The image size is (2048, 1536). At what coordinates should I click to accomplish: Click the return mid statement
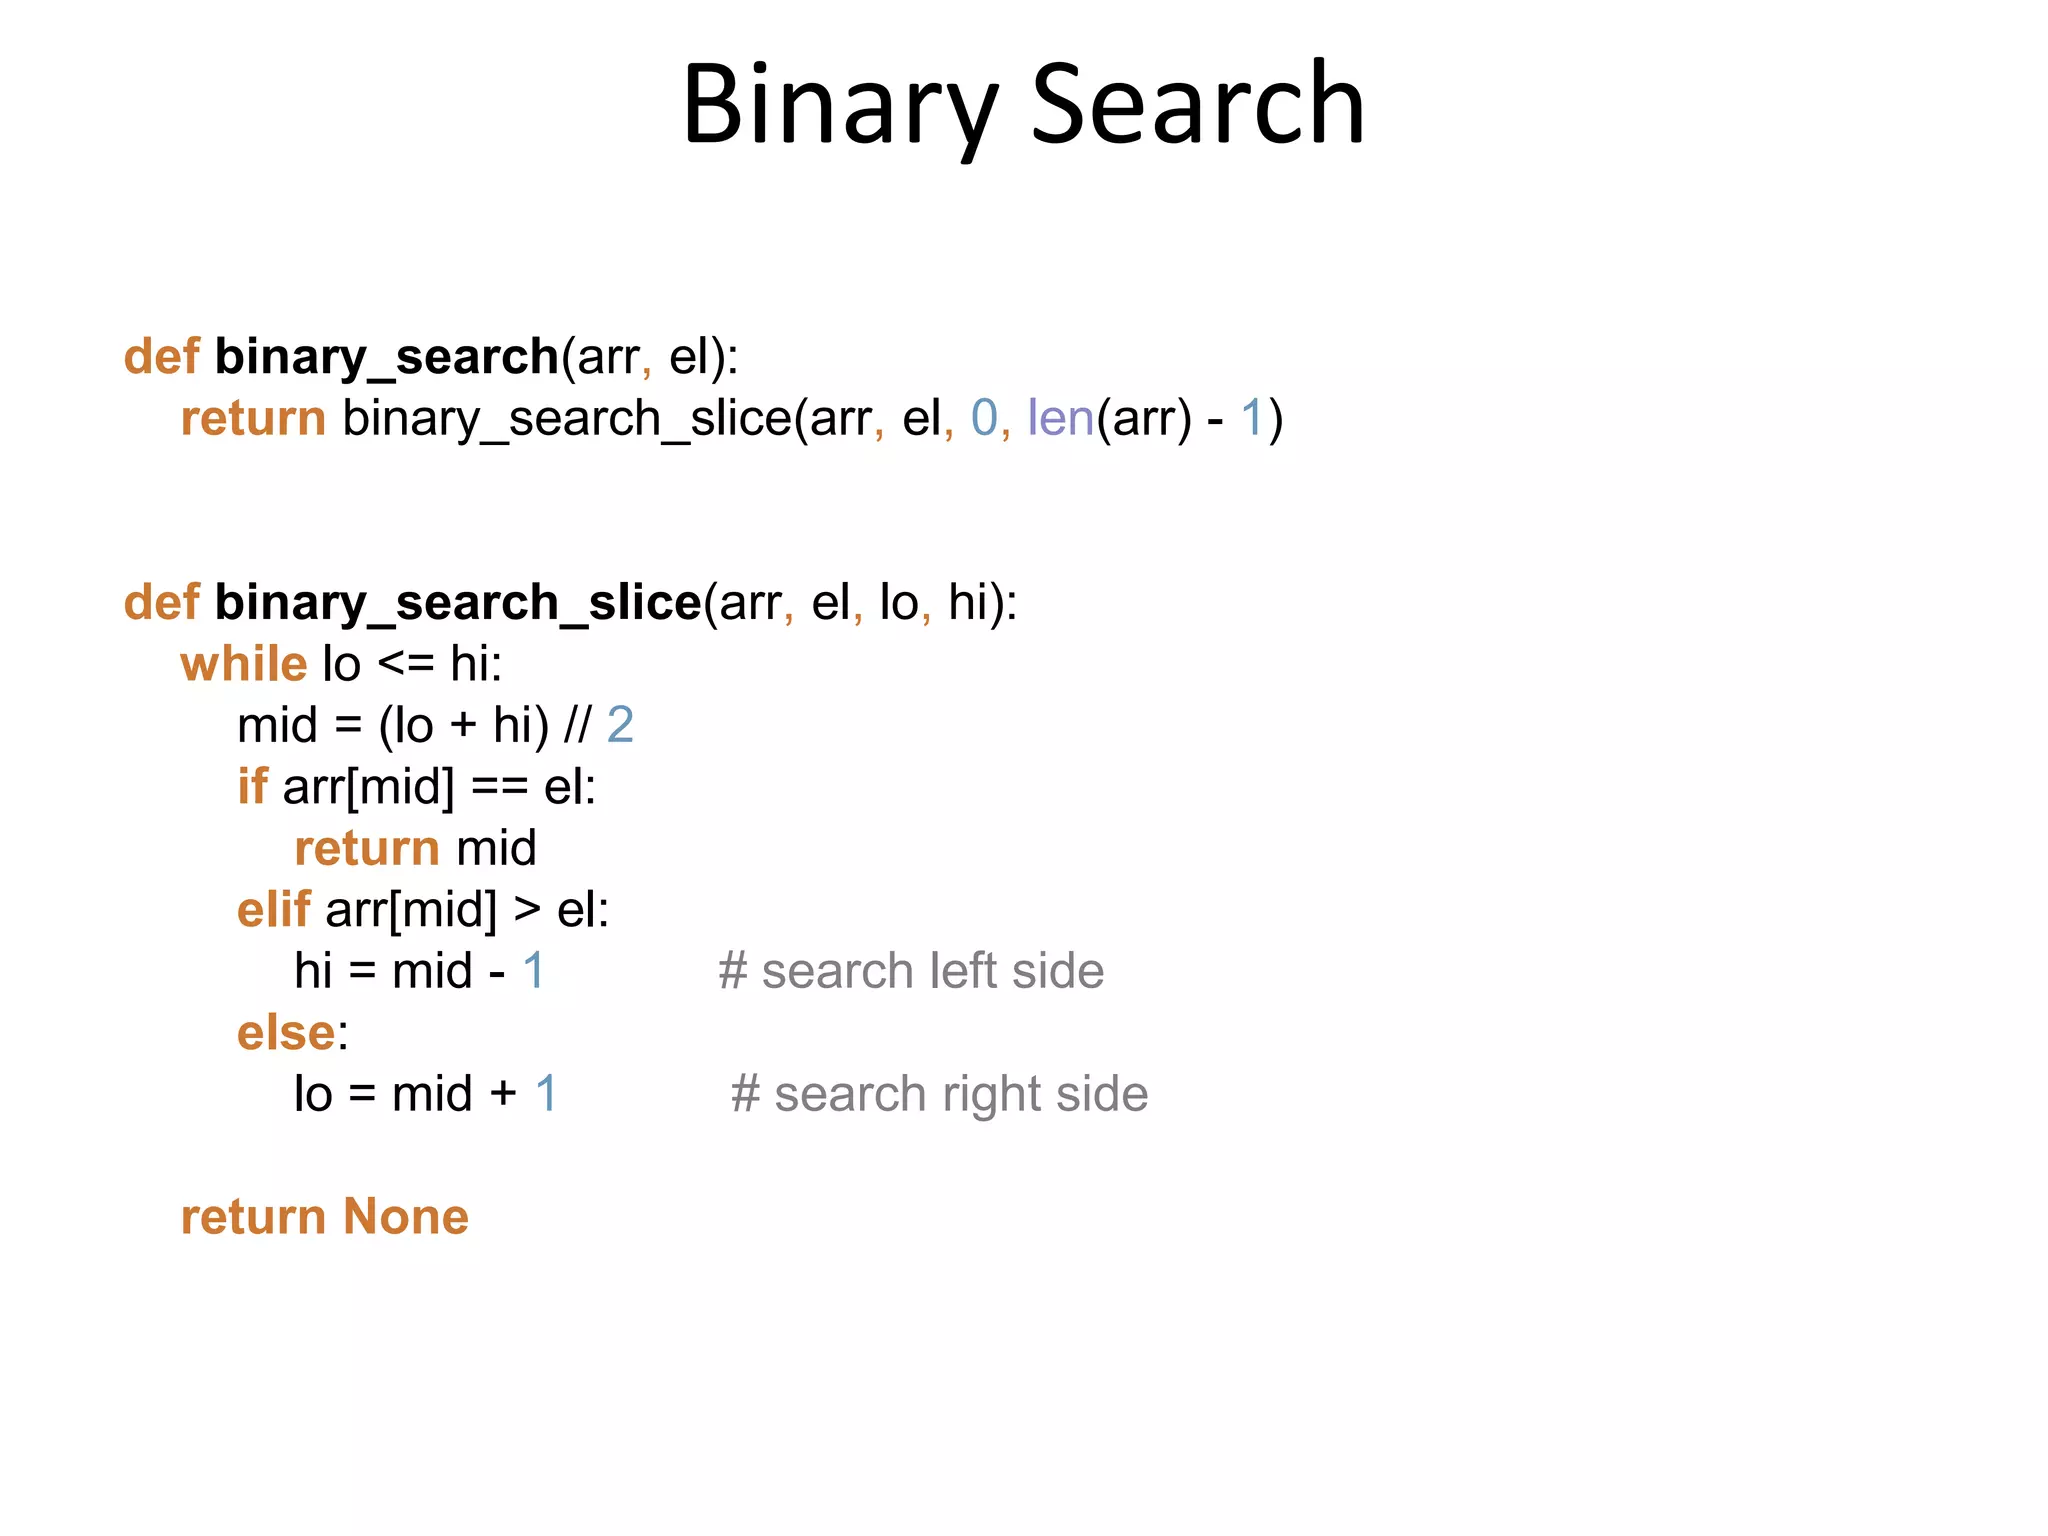(x=415, y=849)
